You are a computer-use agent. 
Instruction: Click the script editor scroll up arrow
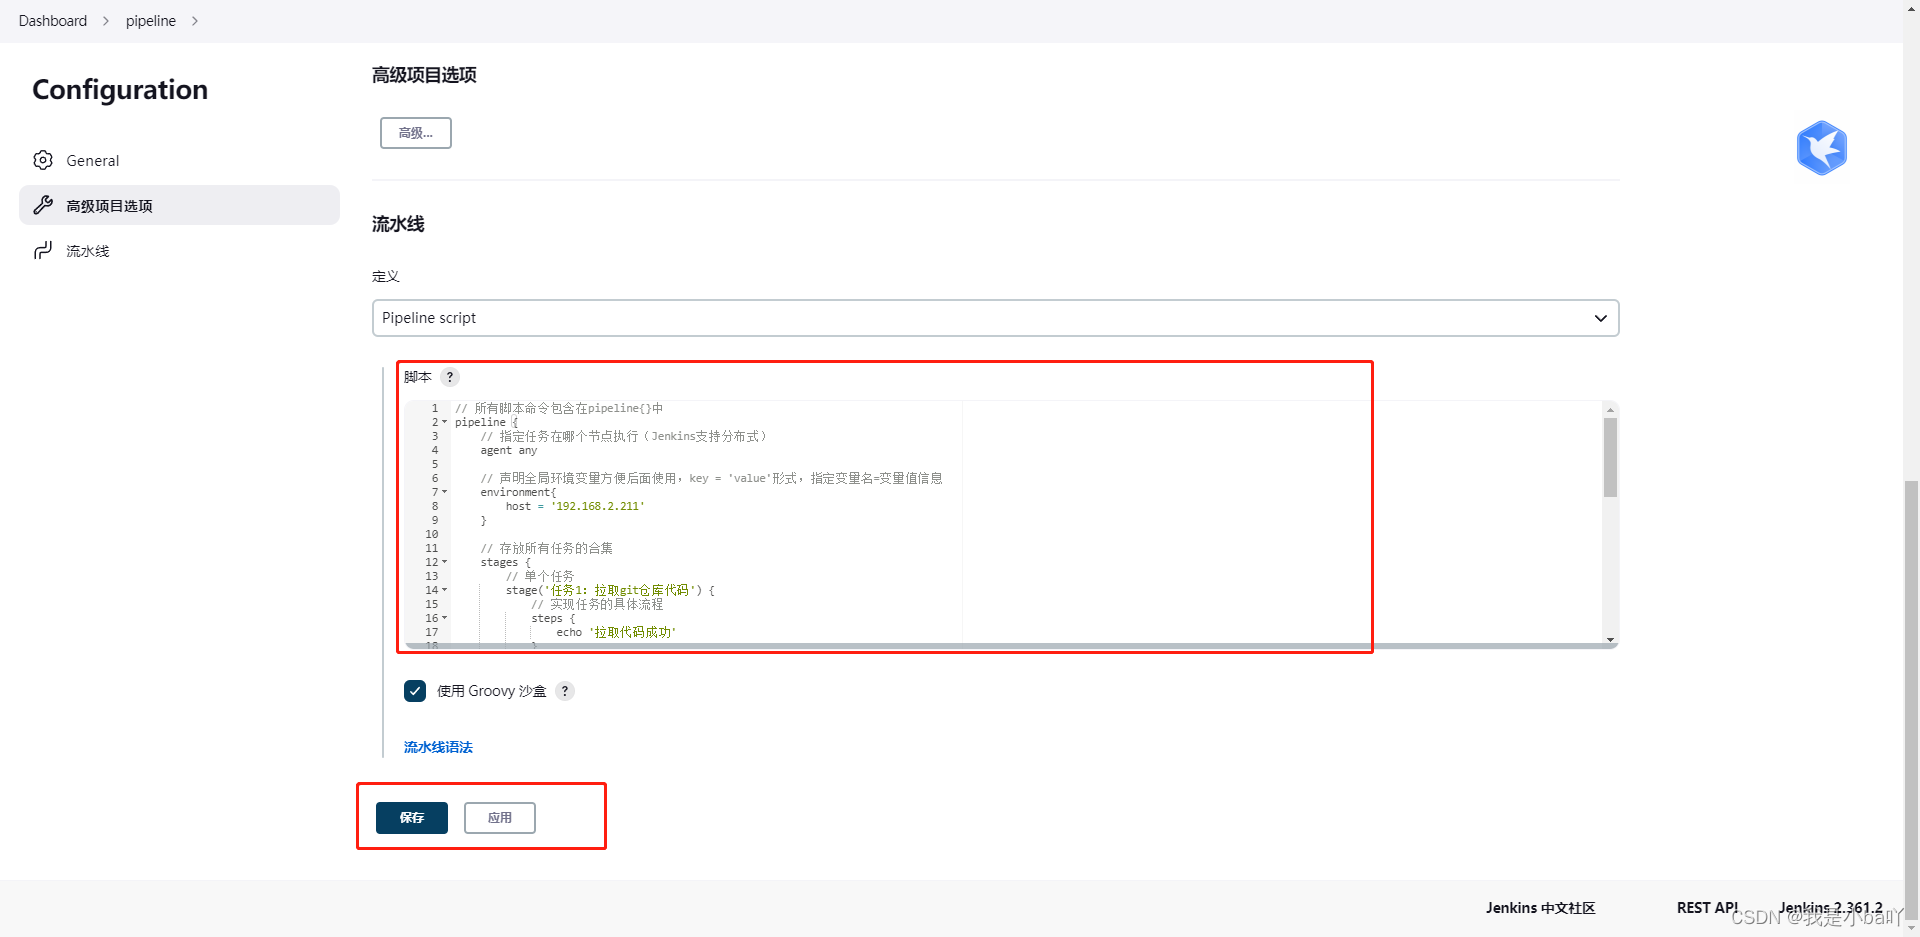point(1610,410)
